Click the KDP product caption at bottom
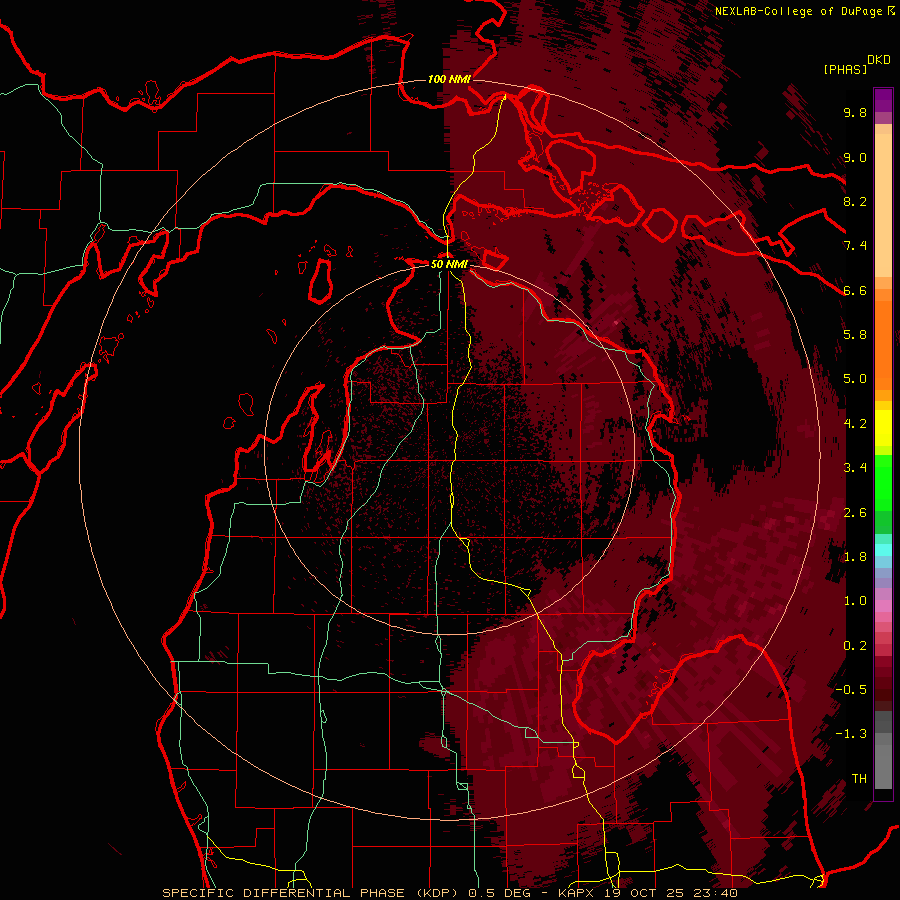 (x=450, y=893)
